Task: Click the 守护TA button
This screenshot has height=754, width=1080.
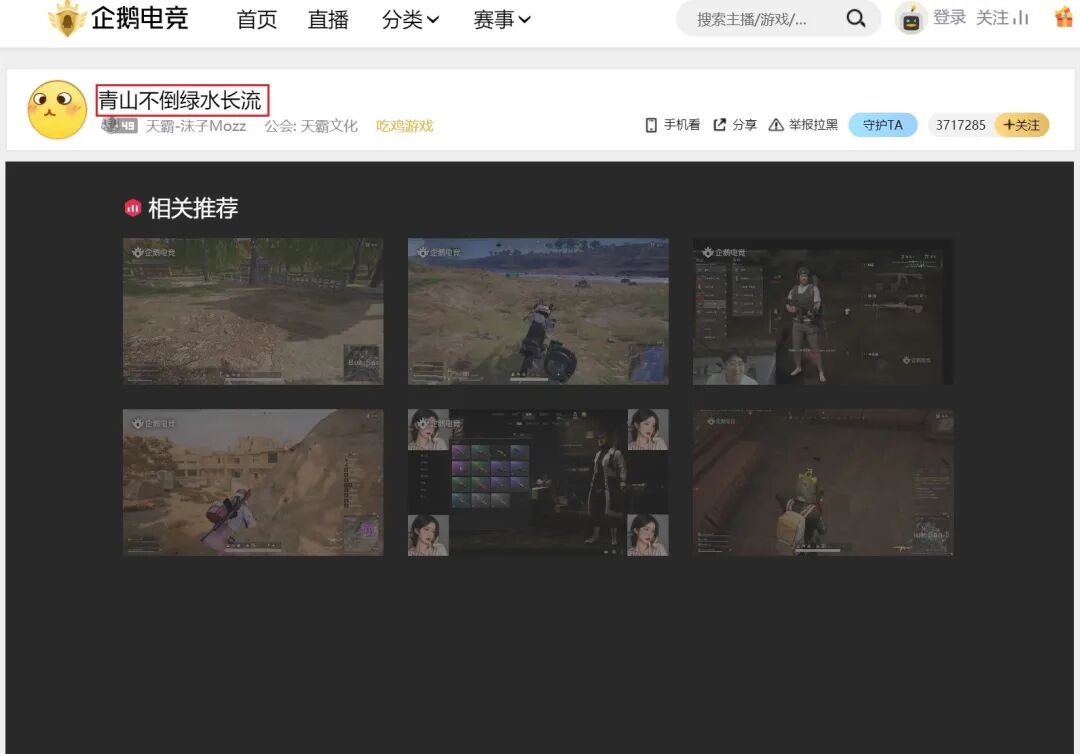Action: pyautogui.click(x=882, y=125)
